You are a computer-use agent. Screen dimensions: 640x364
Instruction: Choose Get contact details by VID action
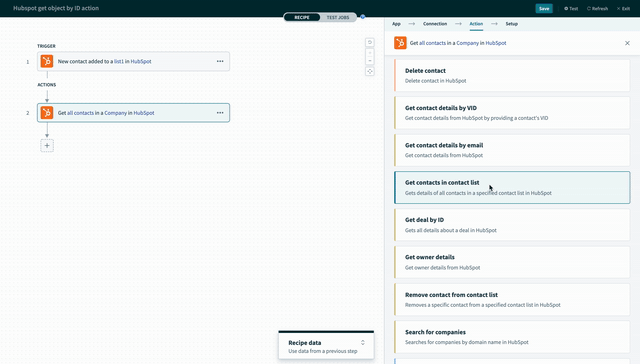pyautogui.click(x=512, y=113)
